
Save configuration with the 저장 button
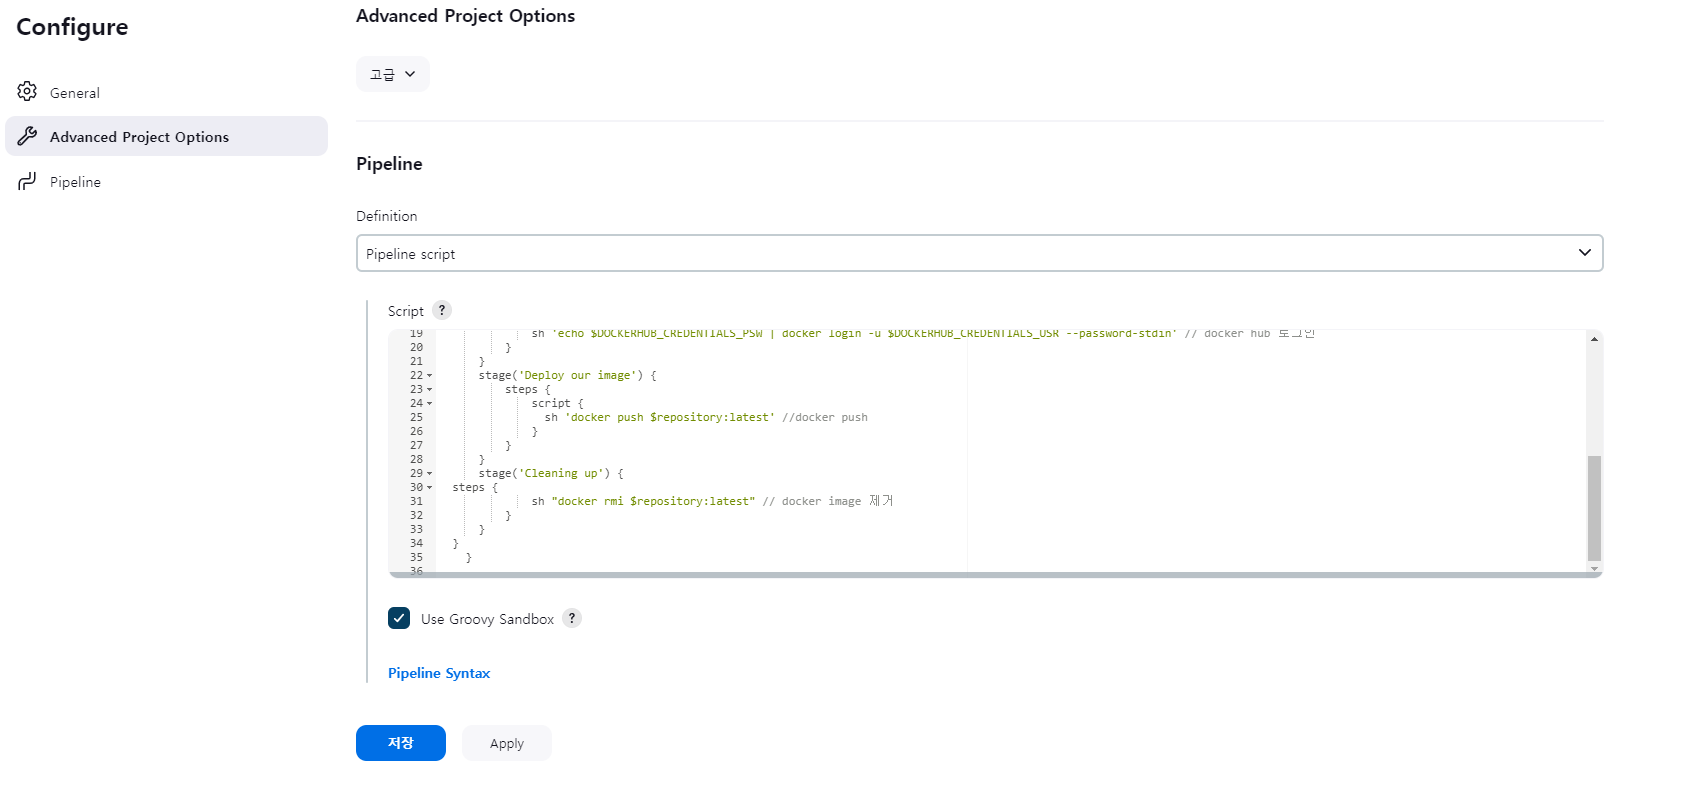tap(401, 743)
